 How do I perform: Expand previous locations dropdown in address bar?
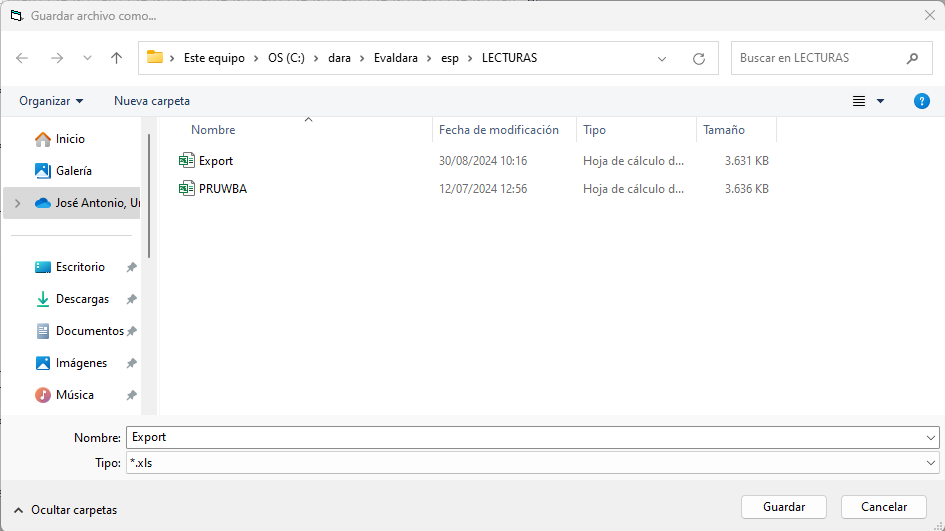662,58
